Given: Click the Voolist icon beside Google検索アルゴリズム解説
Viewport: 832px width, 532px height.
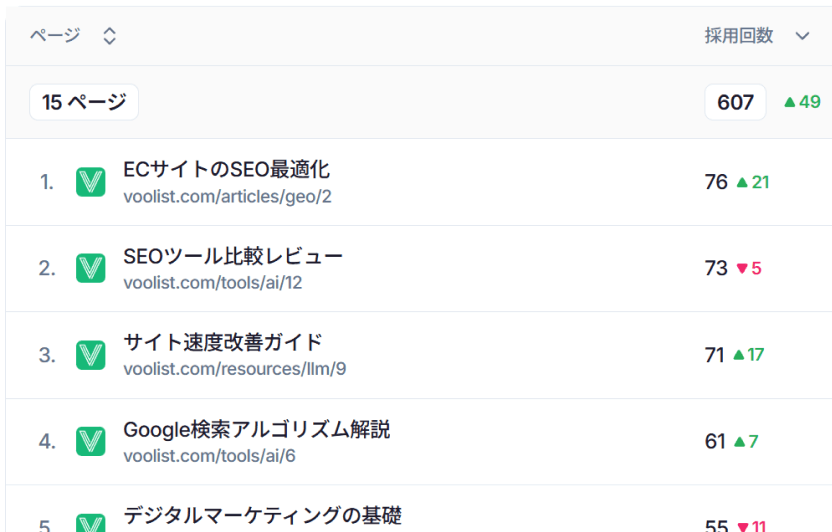Looking at the screenshot, I should point(90,441).
